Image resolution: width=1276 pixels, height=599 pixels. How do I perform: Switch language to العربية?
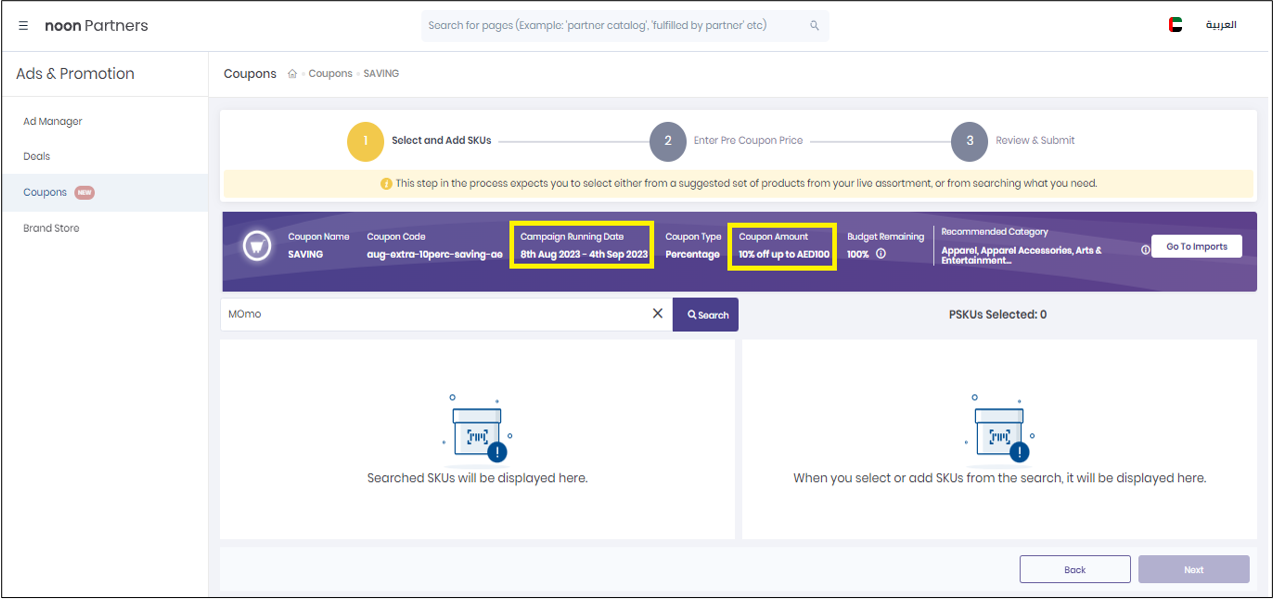1220,25
